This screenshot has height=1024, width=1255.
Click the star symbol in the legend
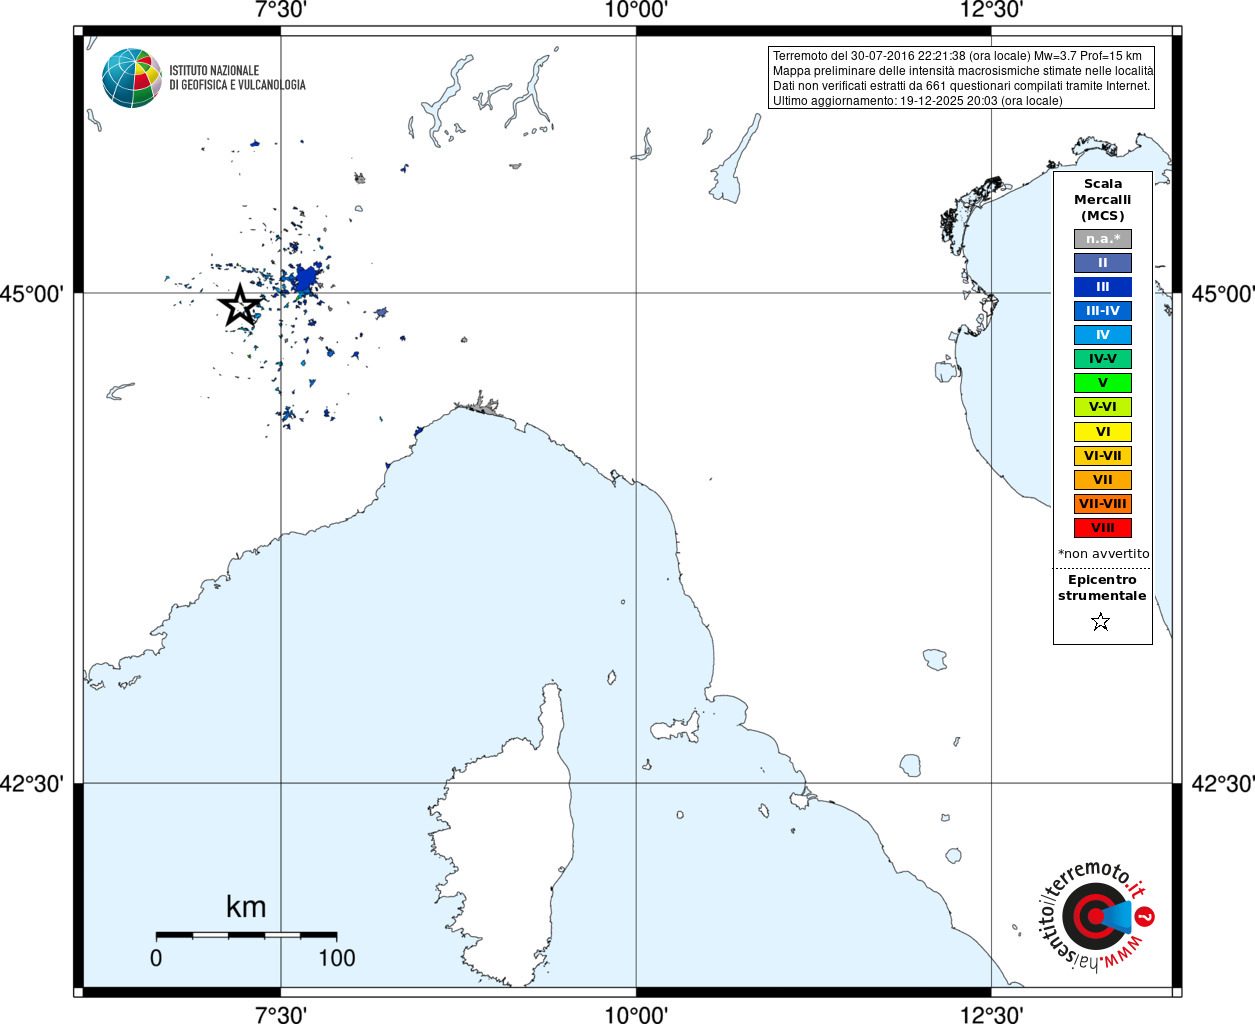click(1101, 622)
